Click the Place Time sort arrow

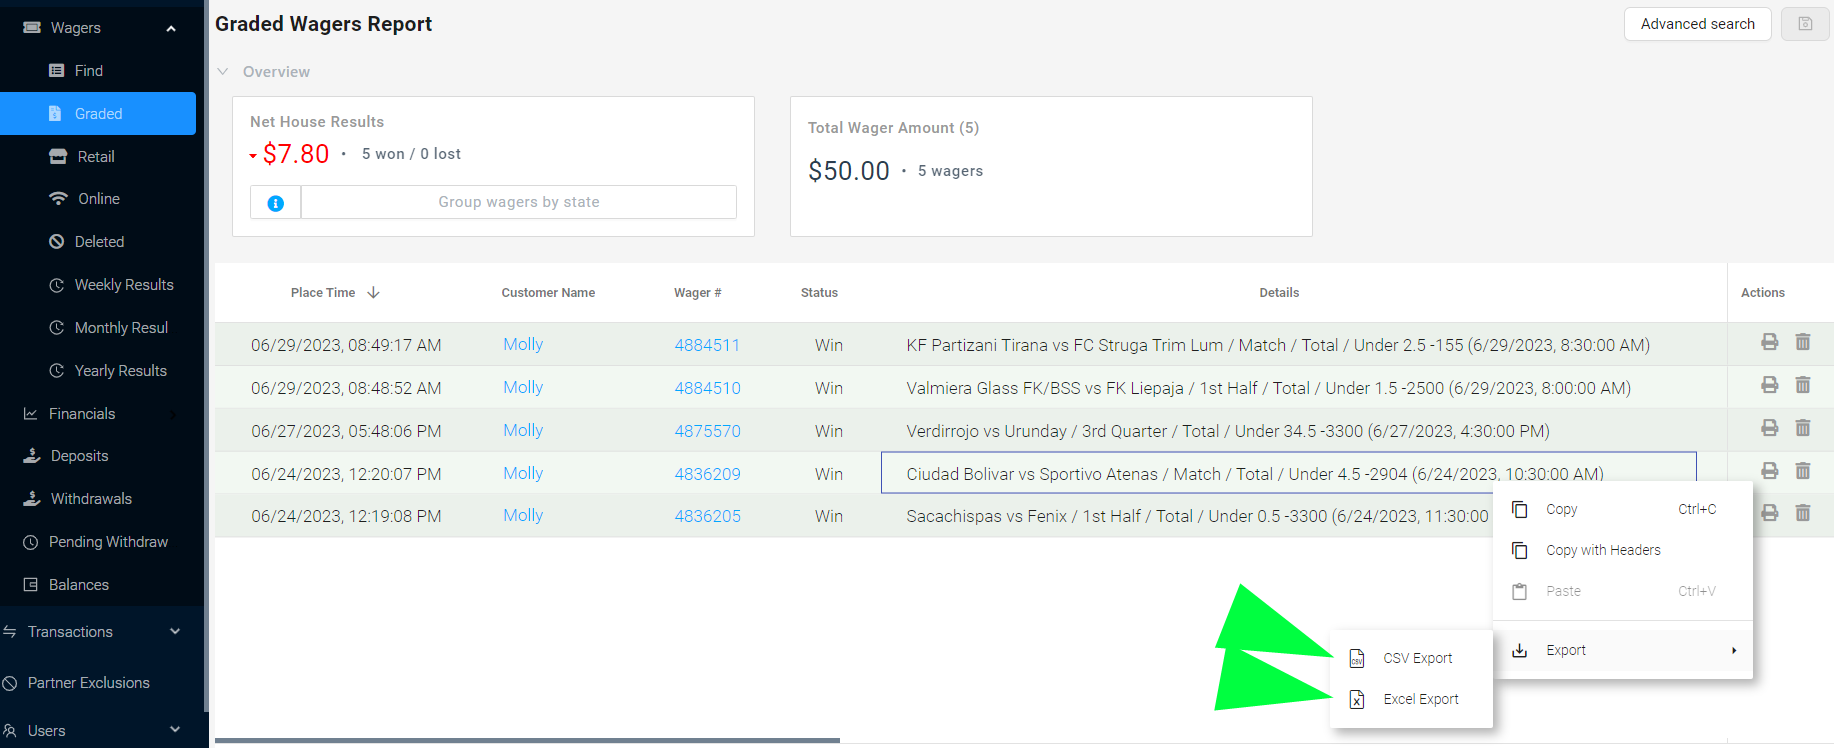pos(373,293)
